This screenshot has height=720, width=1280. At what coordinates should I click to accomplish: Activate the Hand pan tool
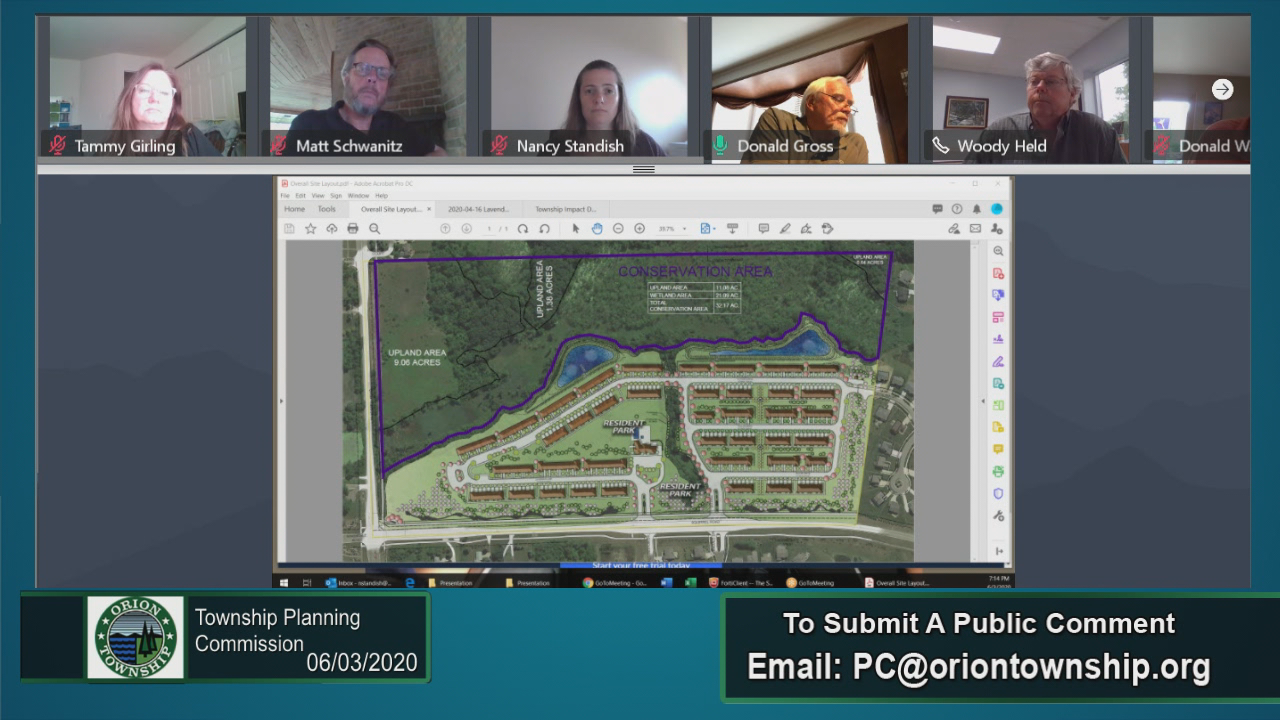coord(597,229)
